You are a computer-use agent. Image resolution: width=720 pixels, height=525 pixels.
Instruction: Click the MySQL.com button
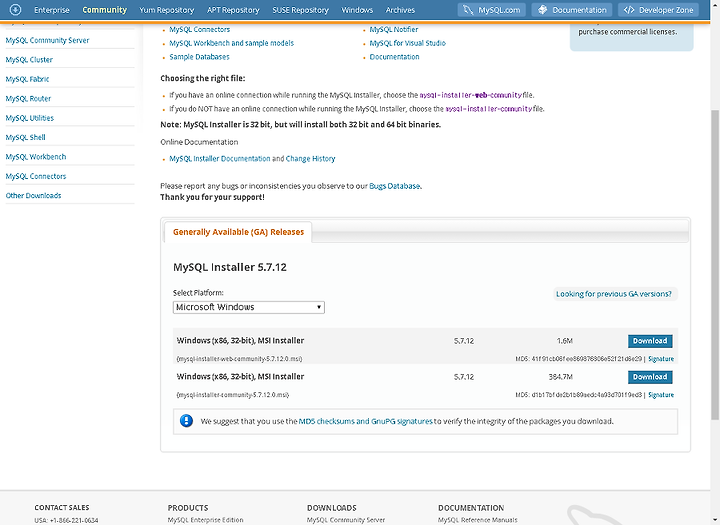[x=491, y=10]
